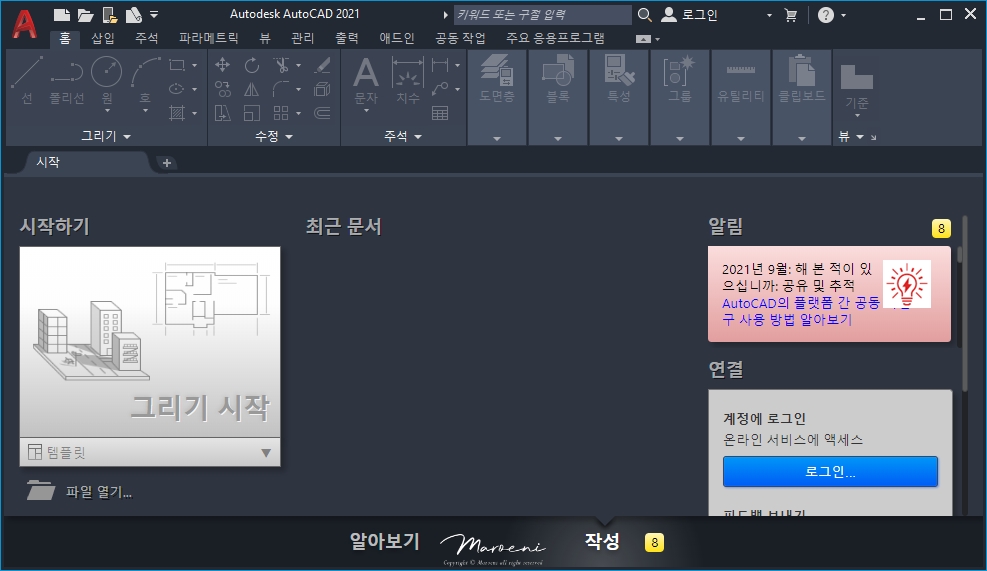Viewport: 987px width, 571px height.
Task: Select the Array tool
Action: [281, 113]
